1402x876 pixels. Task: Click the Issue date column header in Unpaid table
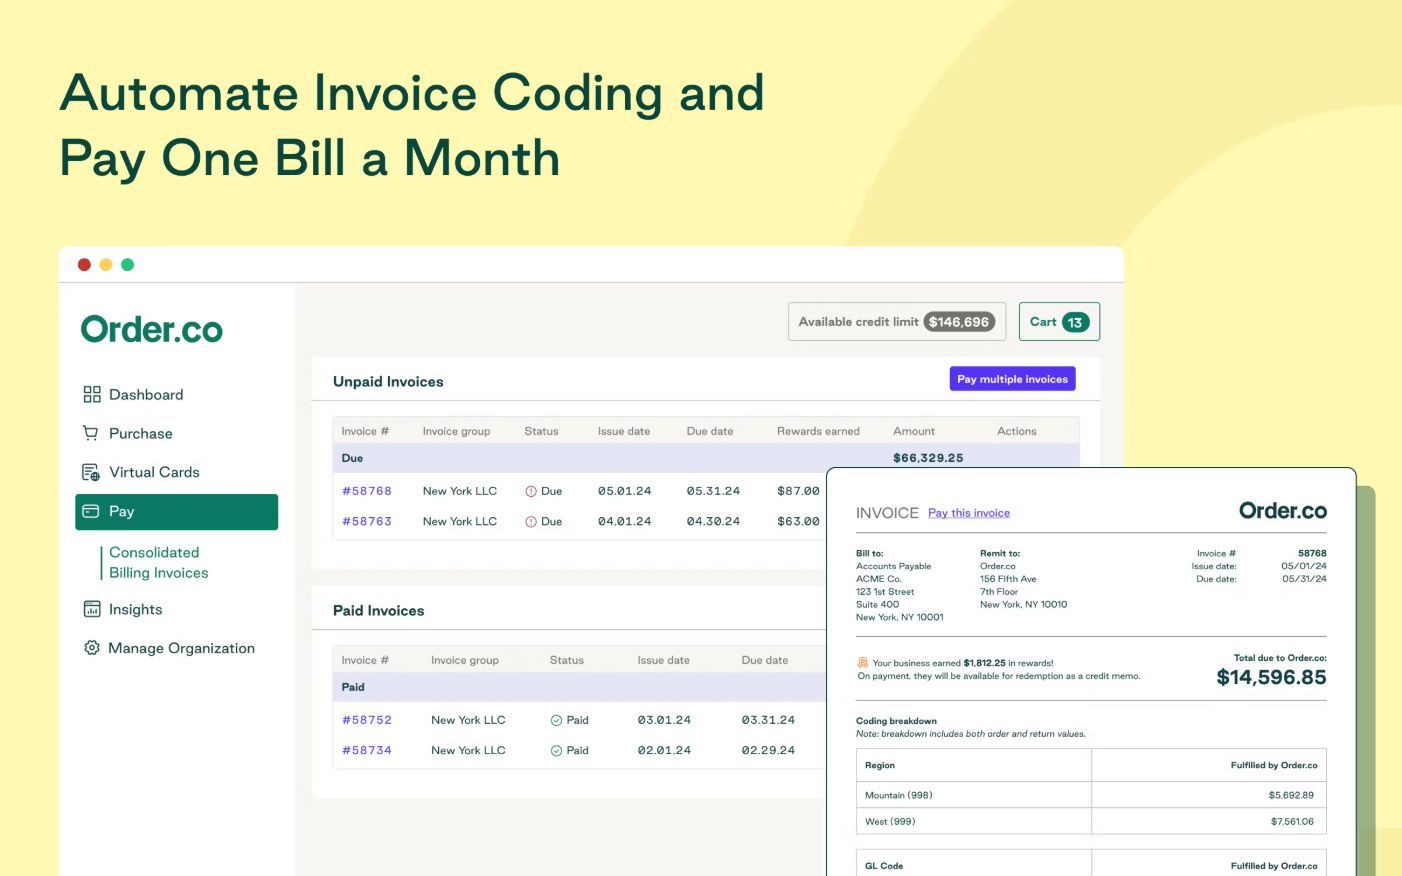tap(624, 431)
